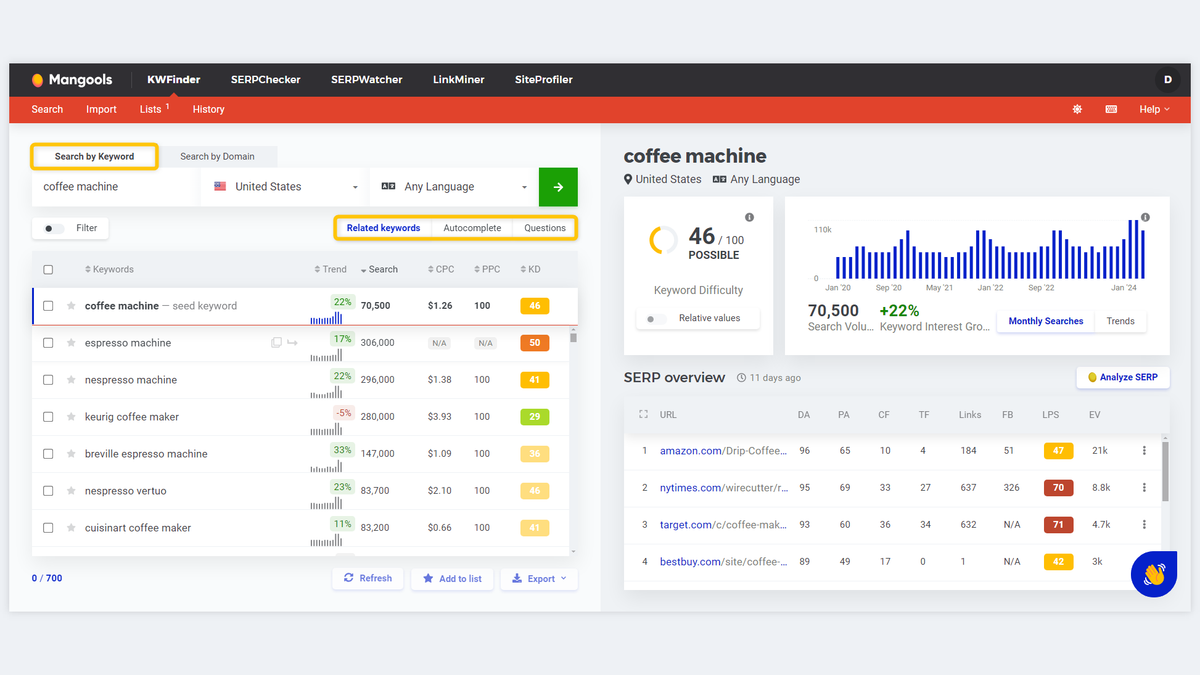
Task: Open the waving hand chat widget
Action: pyautogui.click(x=1154, y=574)
